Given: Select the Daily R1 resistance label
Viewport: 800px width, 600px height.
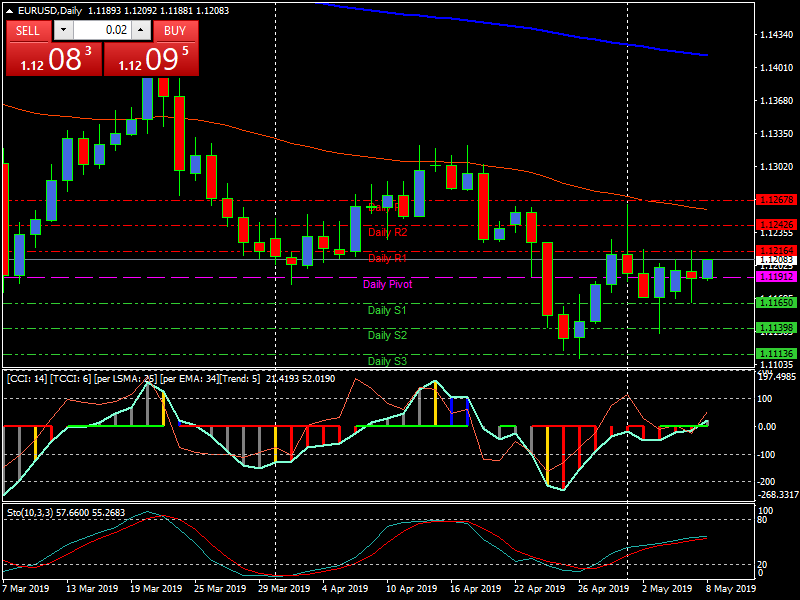Looking at the screenshot, I should [x=388, y=259].
